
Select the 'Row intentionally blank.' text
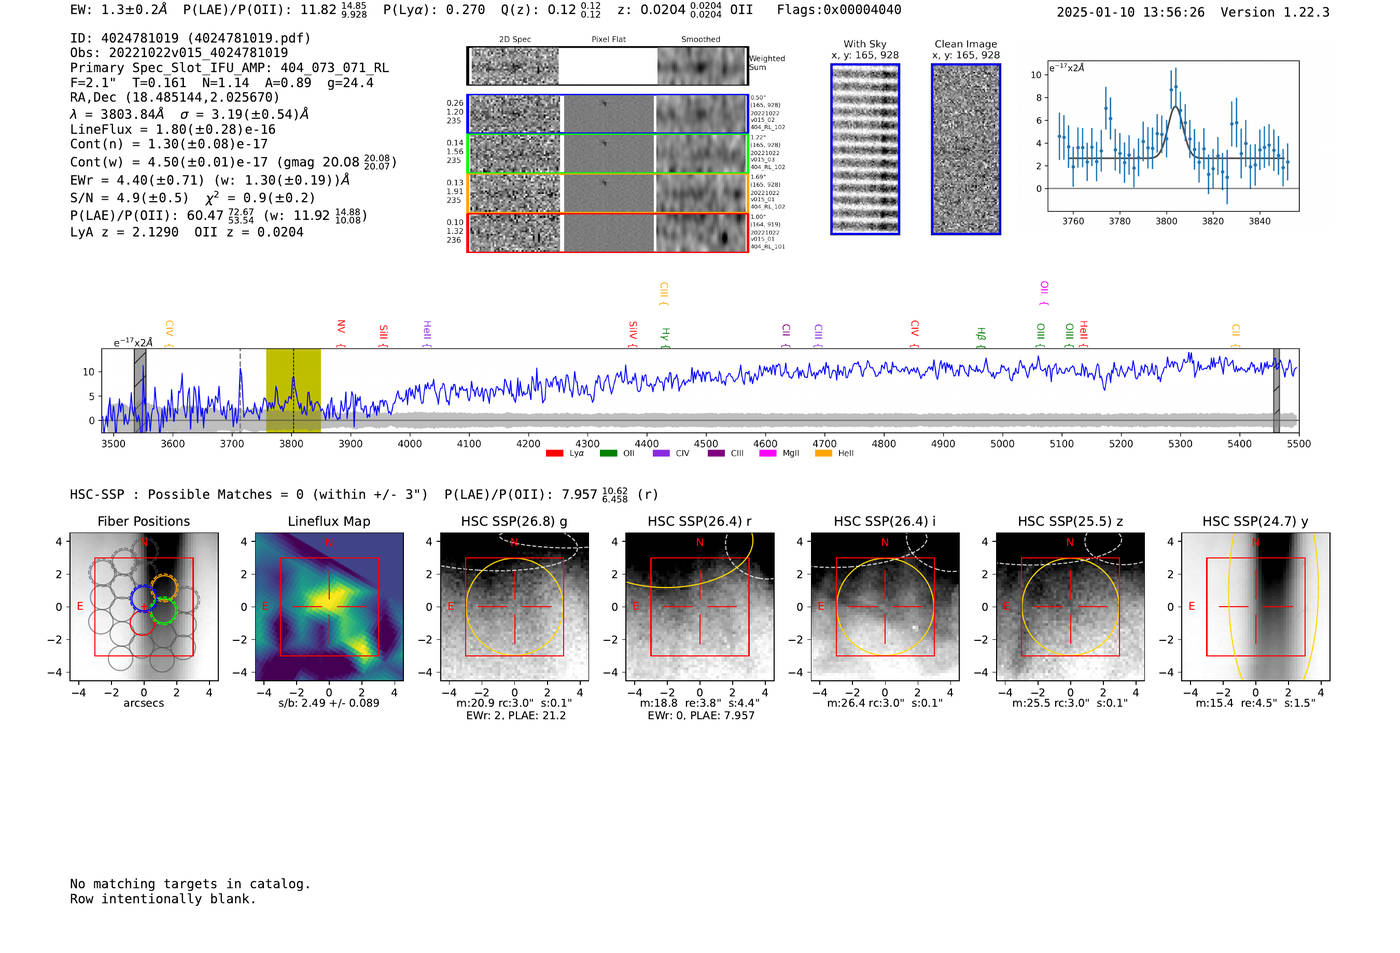(163, 898)
